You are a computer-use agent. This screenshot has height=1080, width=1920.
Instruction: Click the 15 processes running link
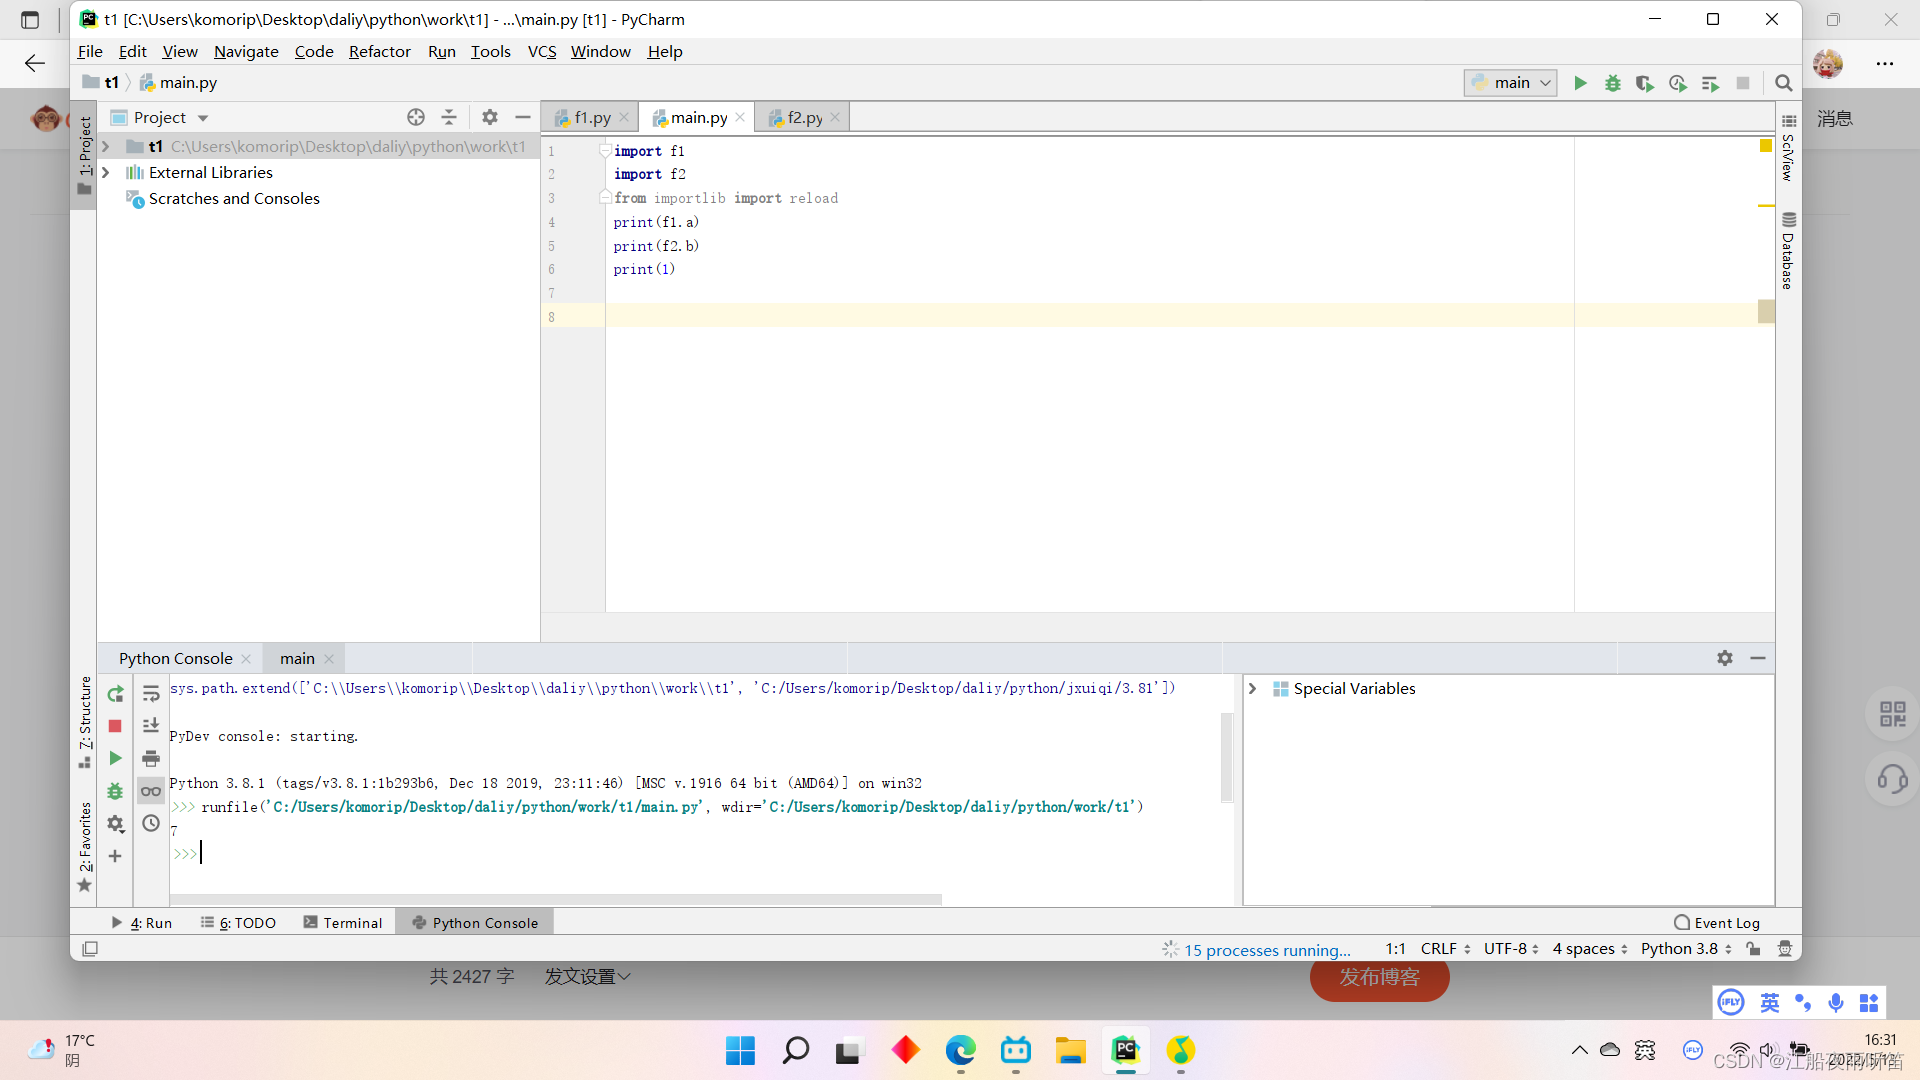coord(1266,950)
